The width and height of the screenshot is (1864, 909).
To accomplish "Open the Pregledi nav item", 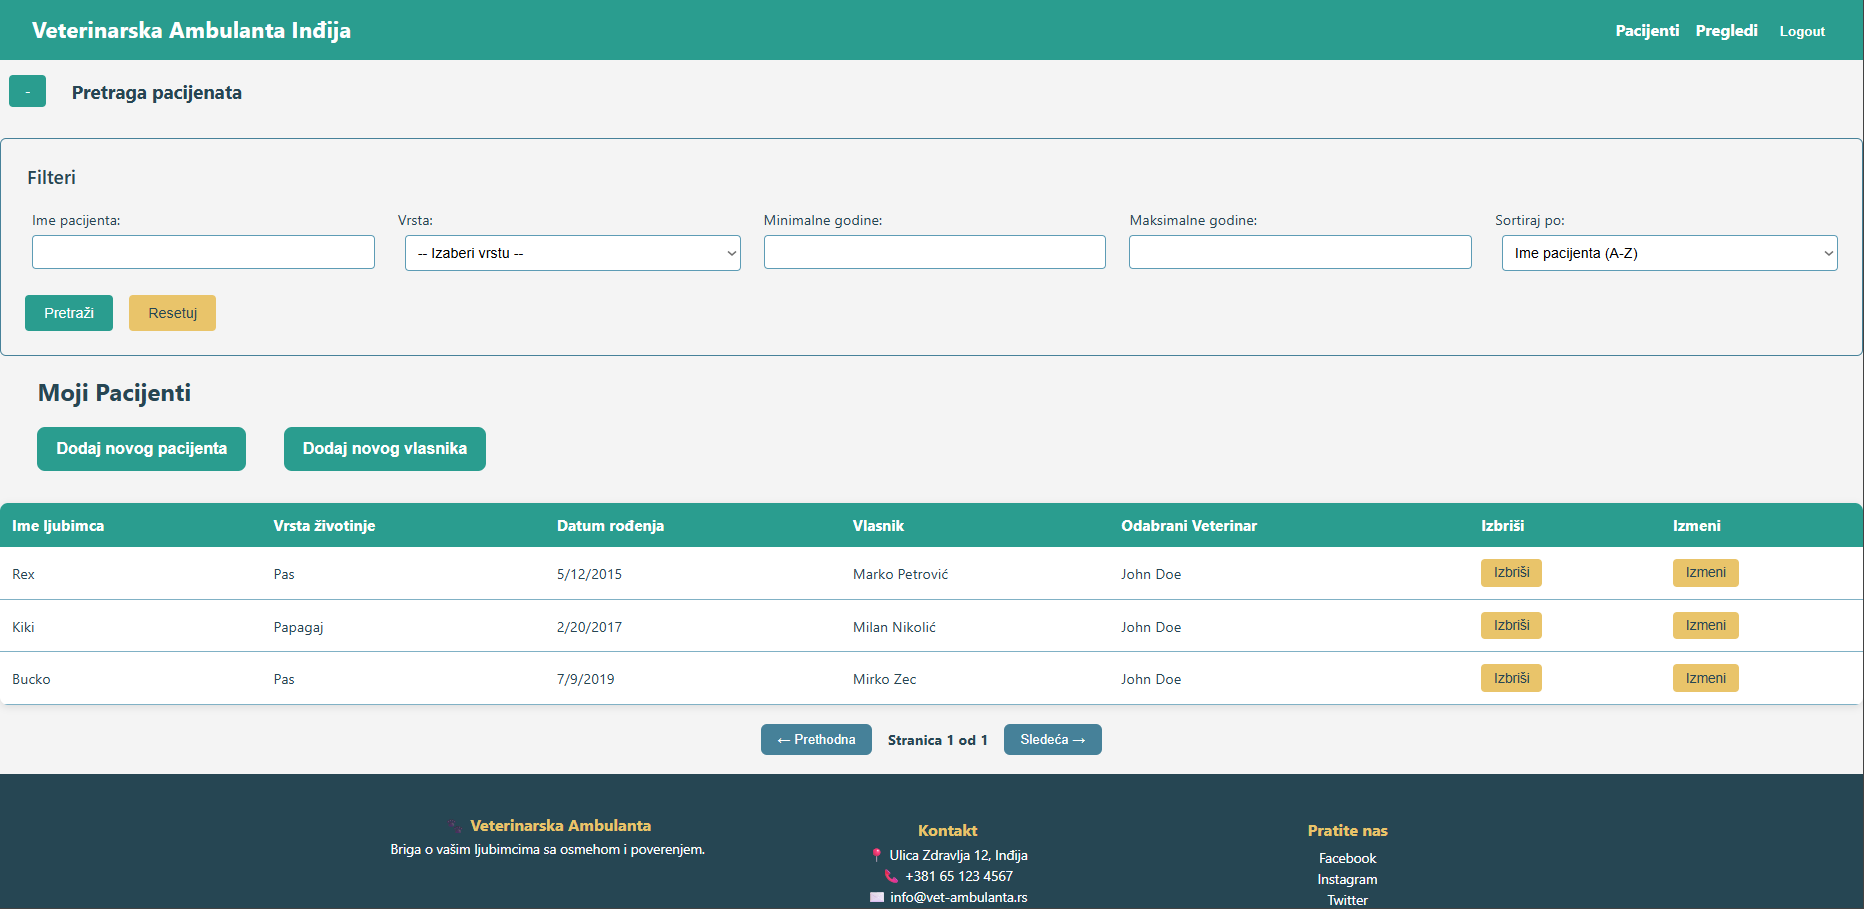I will click(x=1726, y=31).
